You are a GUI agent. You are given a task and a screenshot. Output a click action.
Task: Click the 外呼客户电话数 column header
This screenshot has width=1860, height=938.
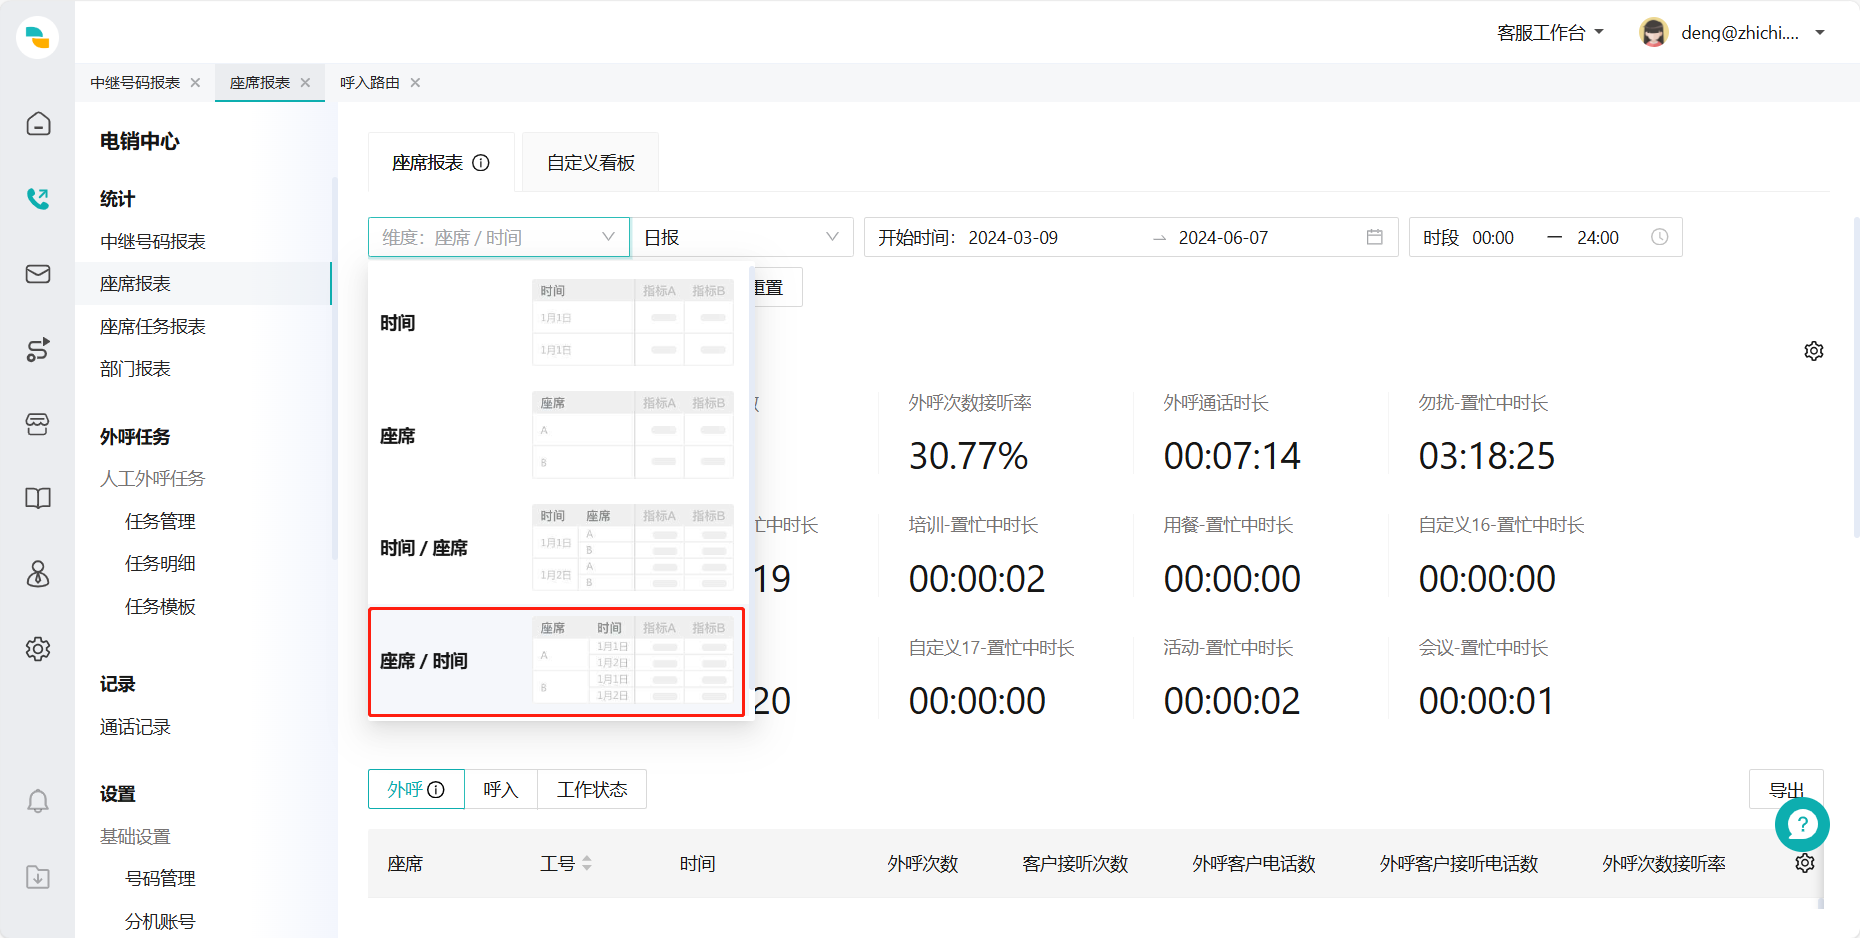(x=1254, y=864)
